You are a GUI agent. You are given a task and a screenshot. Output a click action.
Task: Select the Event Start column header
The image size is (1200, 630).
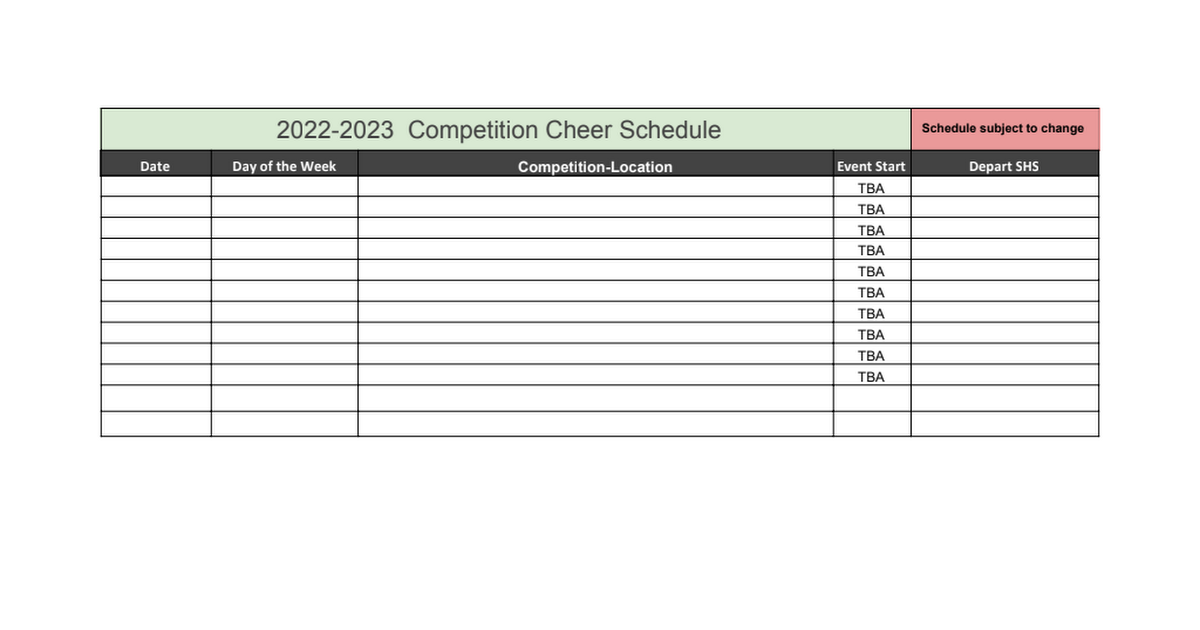(872, 164)
